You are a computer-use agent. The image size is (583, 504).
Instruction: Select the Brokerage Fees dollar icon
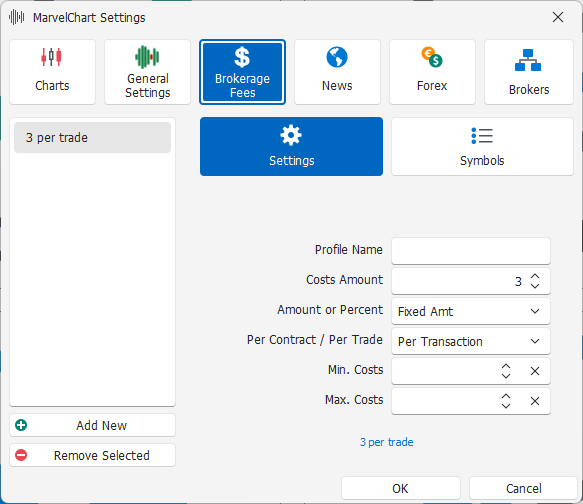point(242,58)
